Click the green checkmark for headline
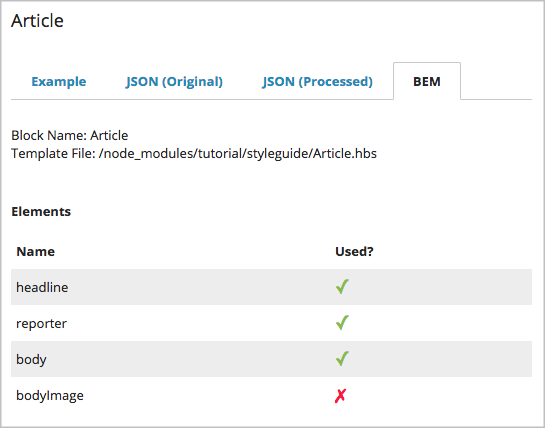 pyautogui.click(x=342, y=287)
